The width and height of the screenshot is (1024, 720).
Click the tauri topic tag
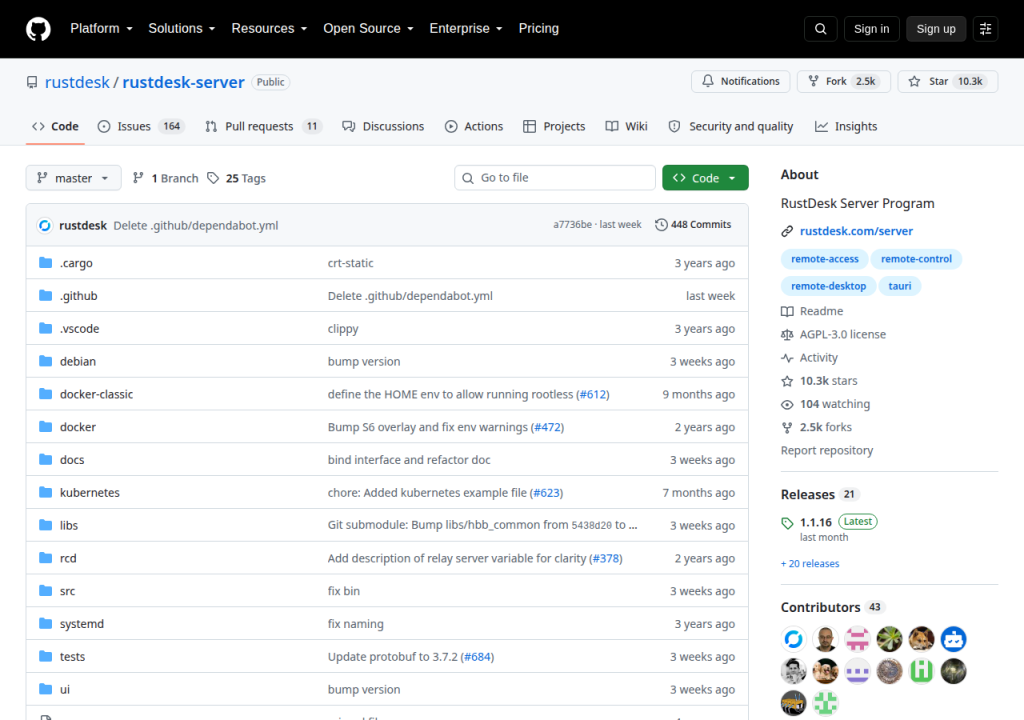click(900, 286)
